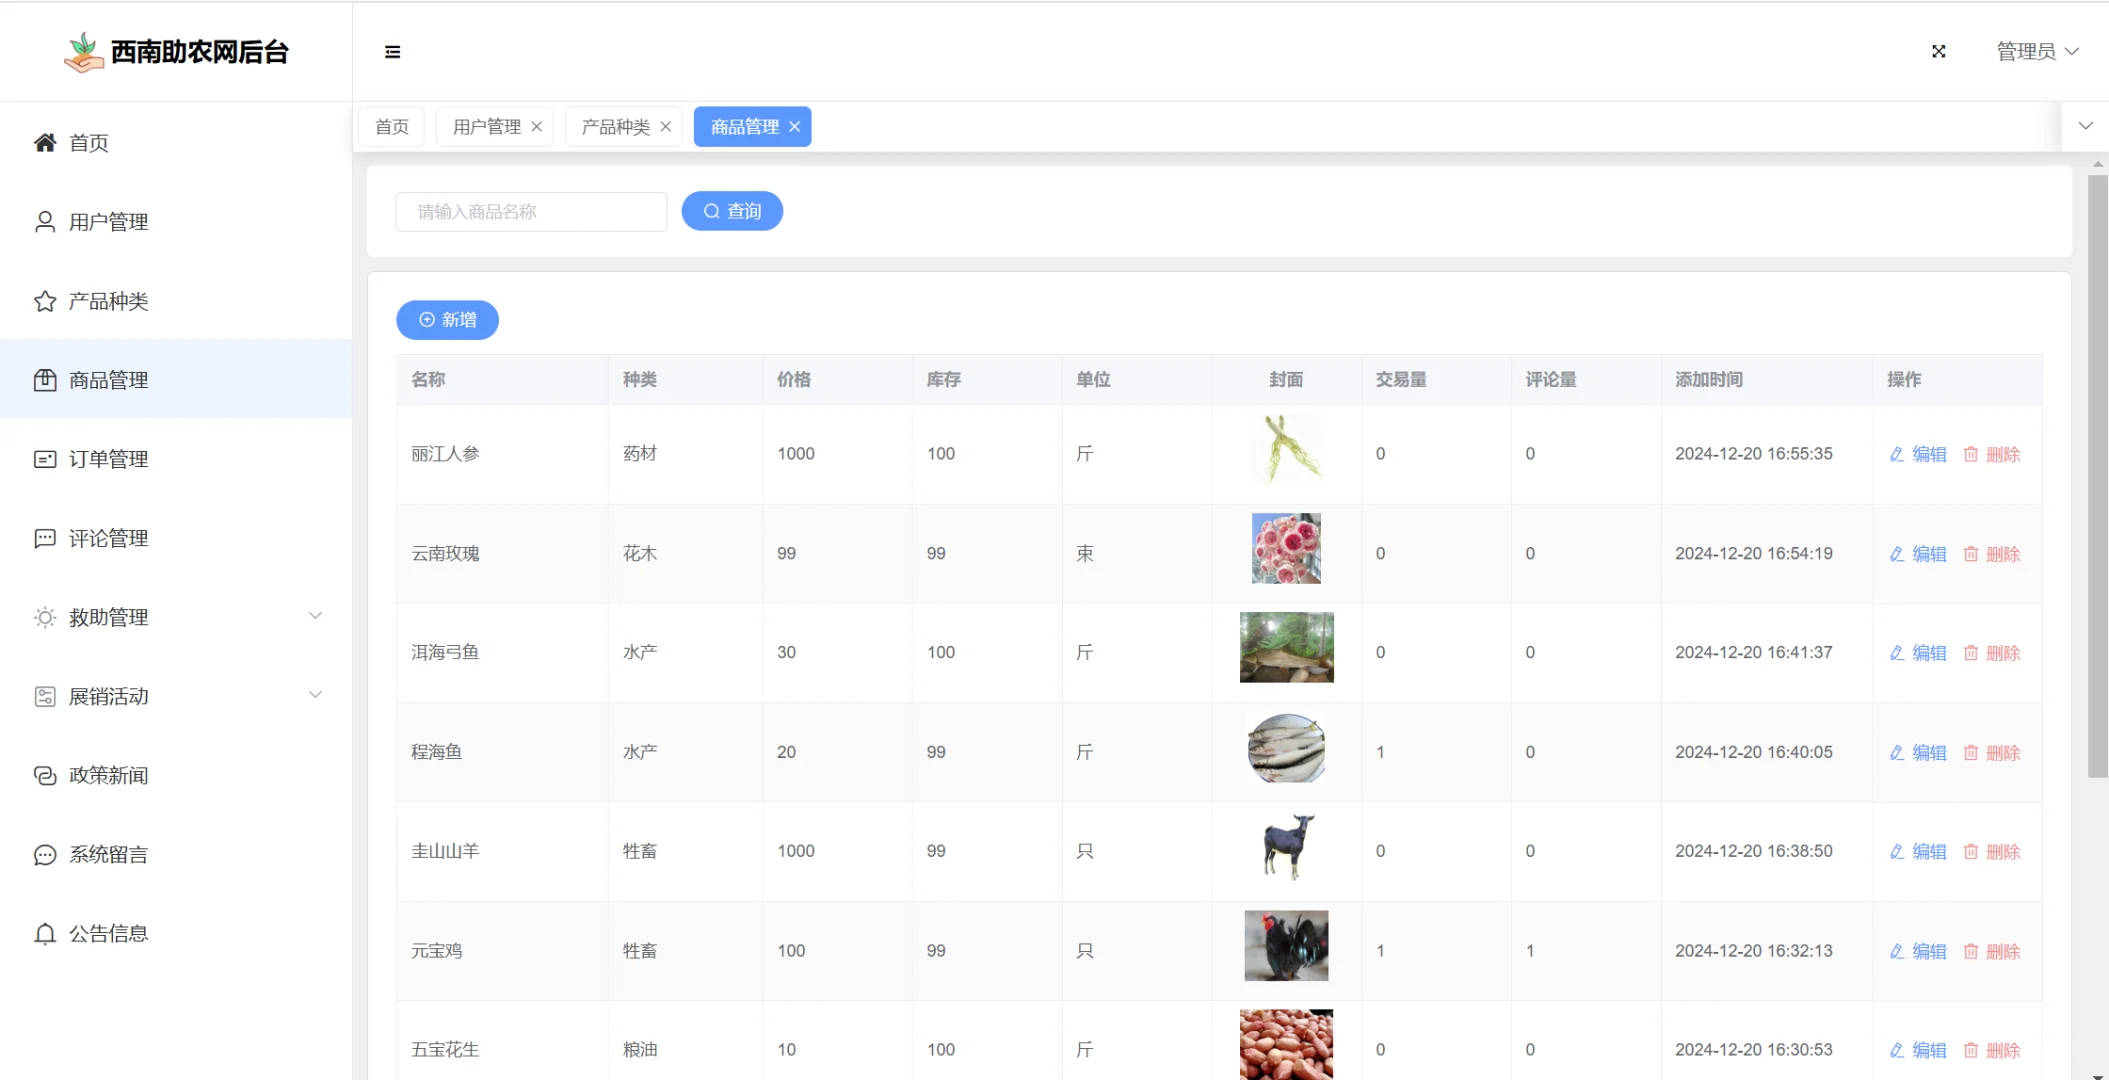Click the 订单管理 sidebar icon
Image resolution: width=2109 pixels, height=1080 pixels.
click(45, 459)
